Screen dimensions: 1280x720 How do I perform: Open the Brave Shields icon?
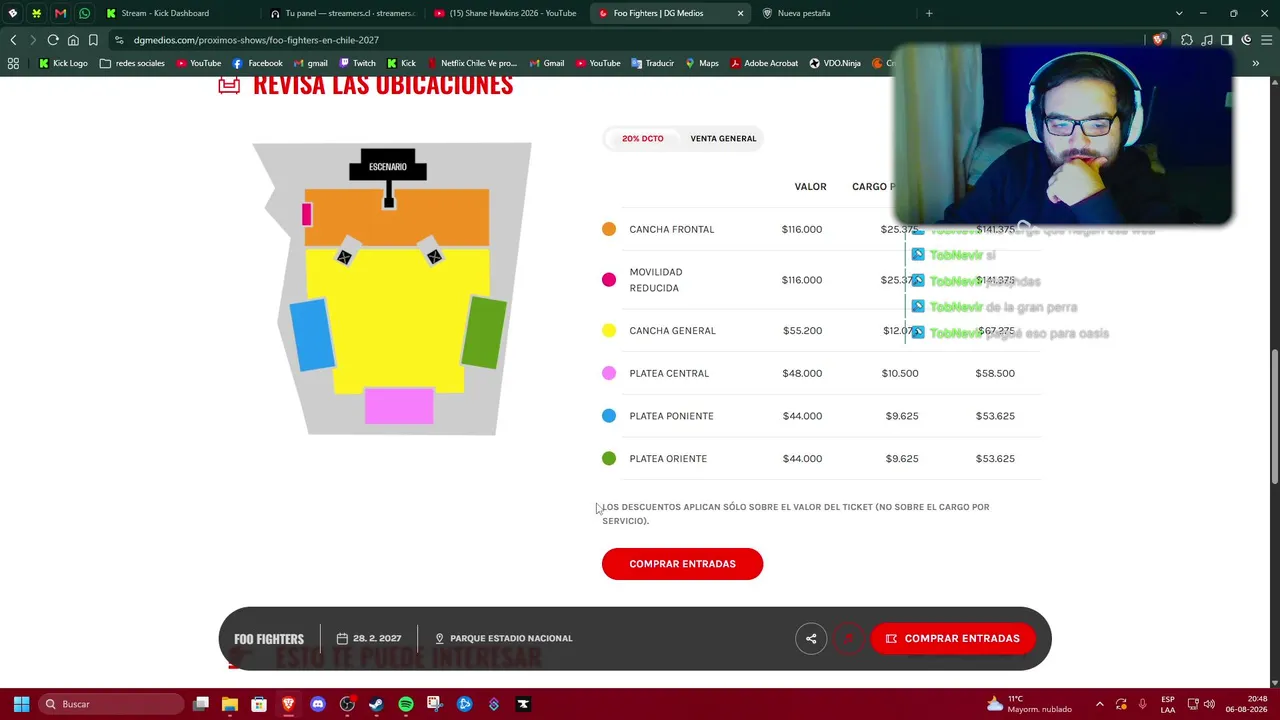[x=1159, y=40]
